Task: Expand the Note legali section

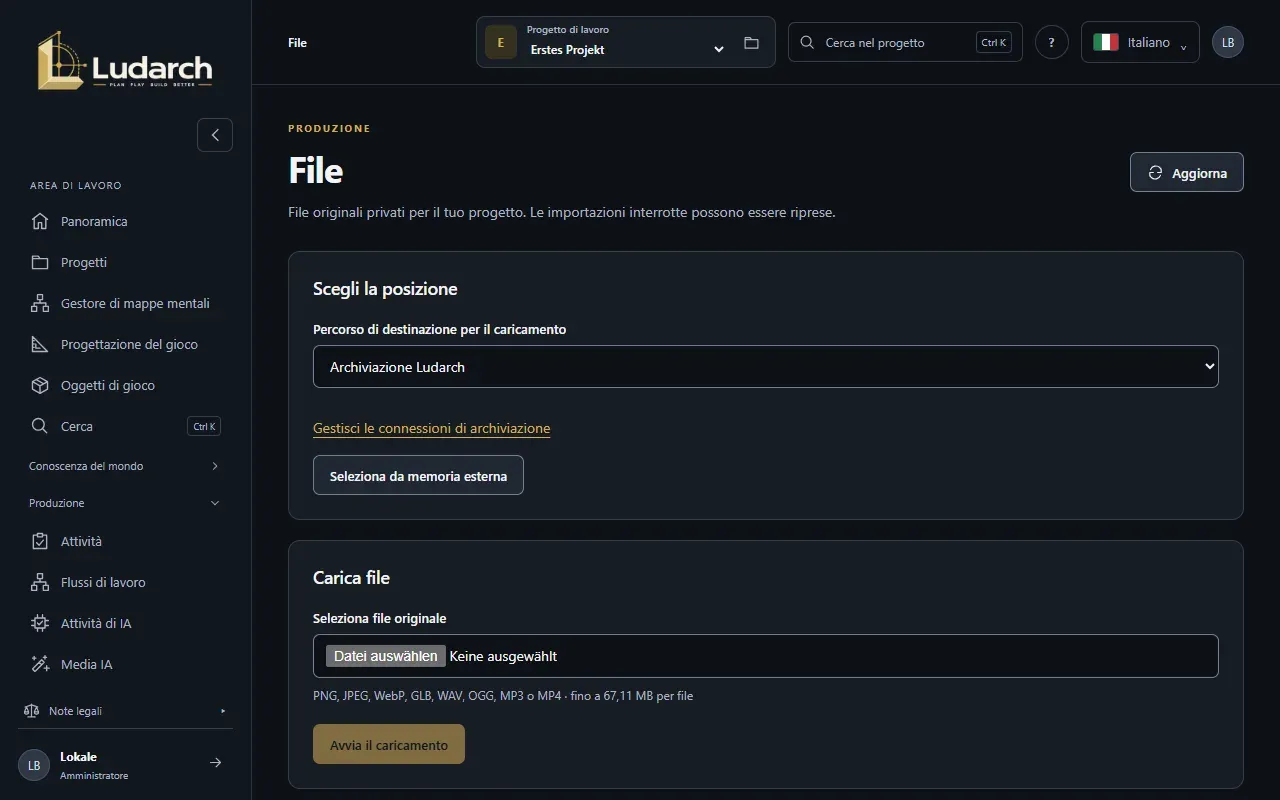Action: pyautogui.click(x=125, y=711)
